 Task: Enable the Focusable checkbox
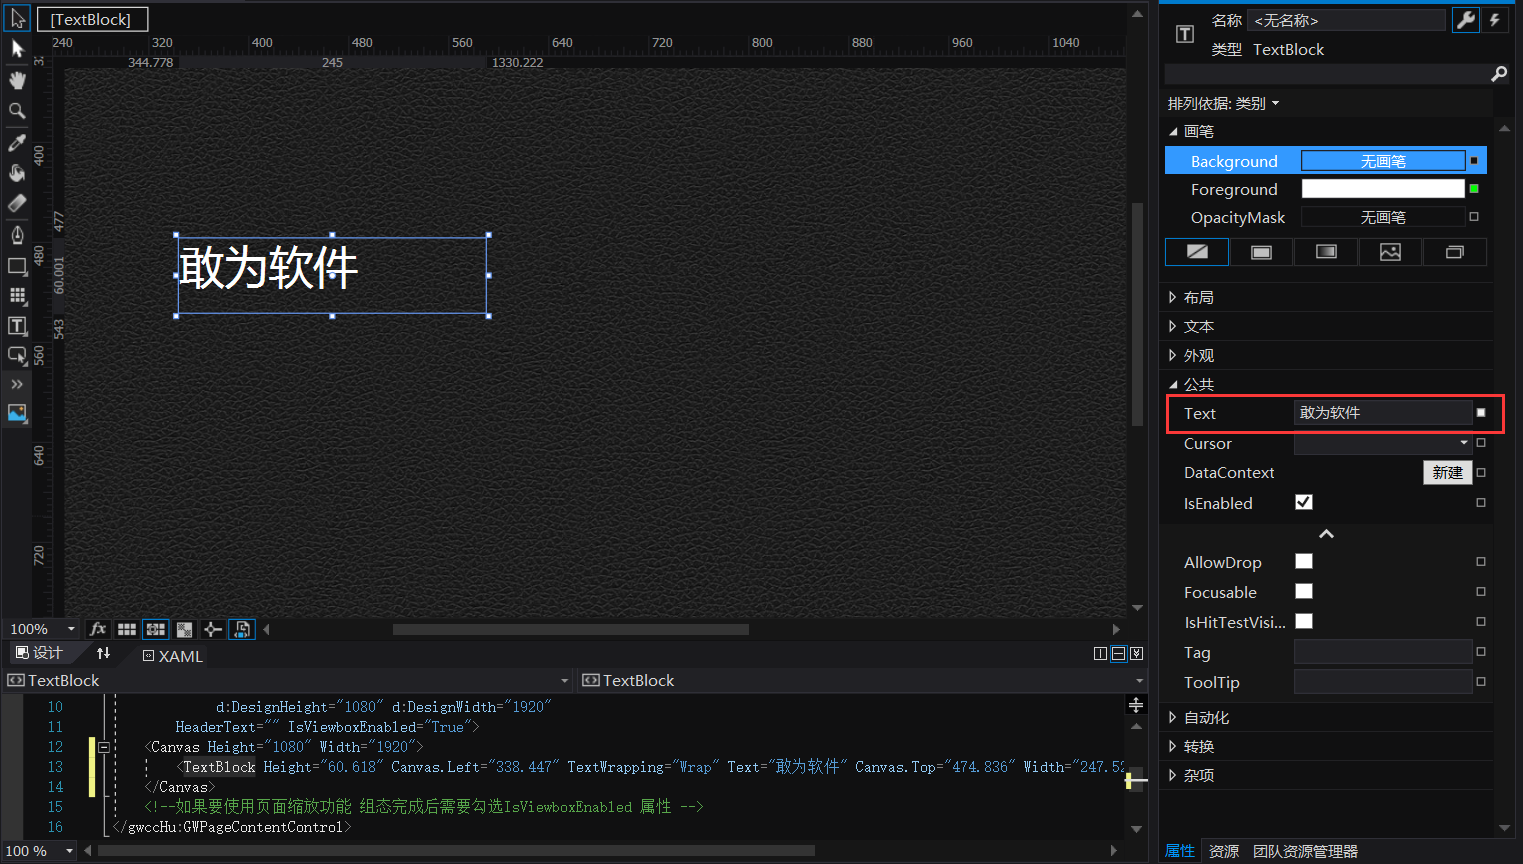pyautogui.click(x=1304, y=592)
